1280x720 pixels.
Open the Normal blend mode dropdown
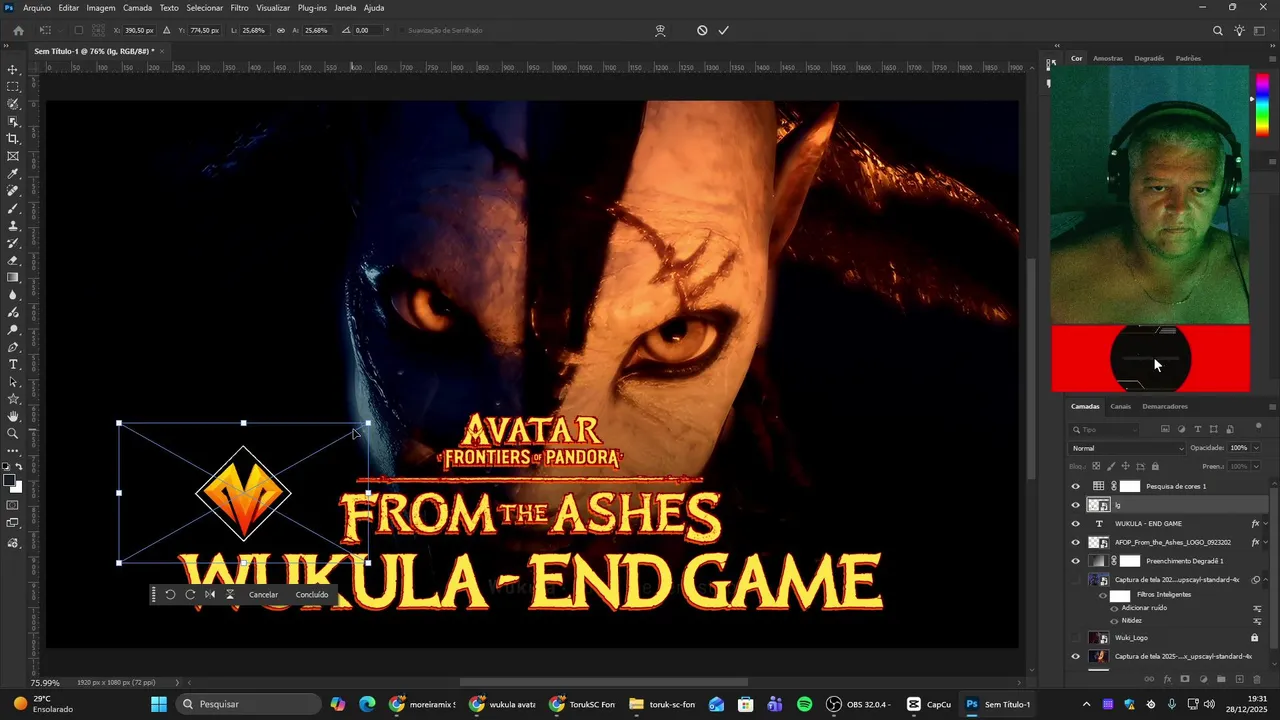click(1127, 448)
